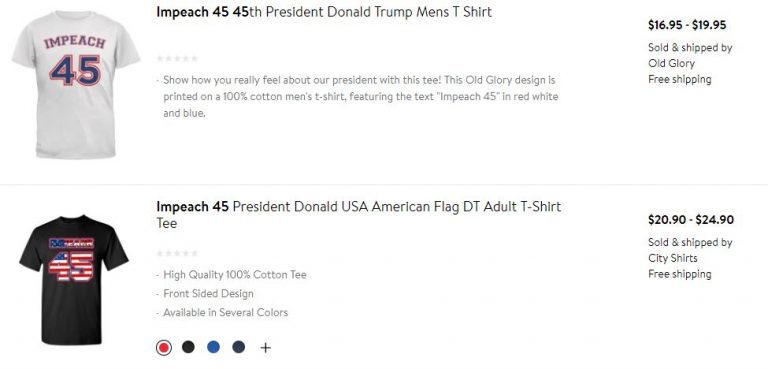
Task: Click Free shipping under City Shirts
Action: pos(680,274)
